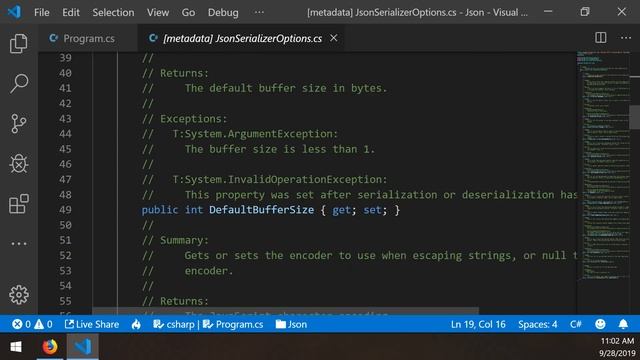Select the csharp project in status bar
This screenshot has width=640, height=360.
174,324
